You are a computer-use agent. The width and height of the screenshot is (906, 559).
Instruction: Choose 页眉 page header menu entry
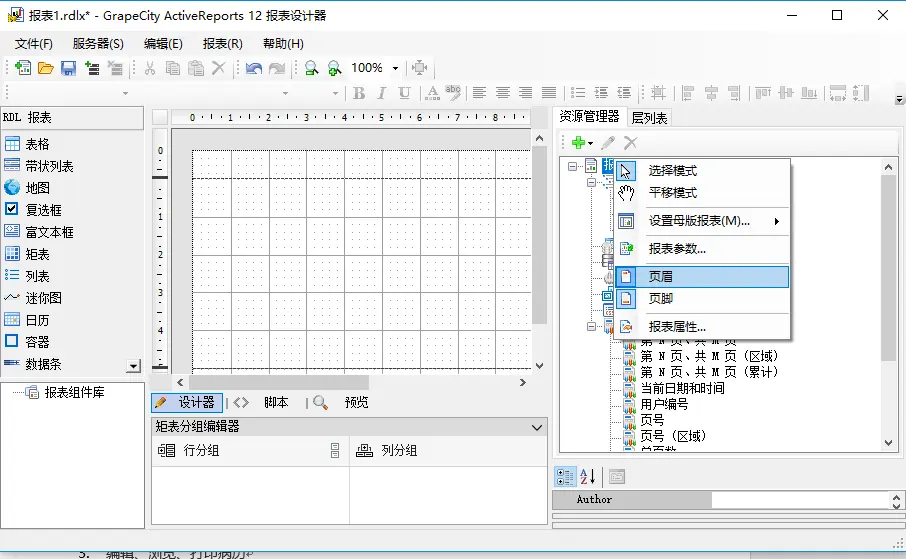point(702,277)
